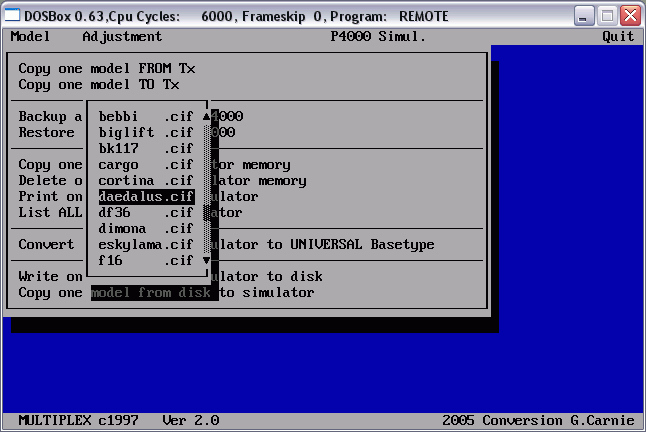Open the Adjustment menu
This screenshot has height=432, width=646.
click(x=122, y=37)
